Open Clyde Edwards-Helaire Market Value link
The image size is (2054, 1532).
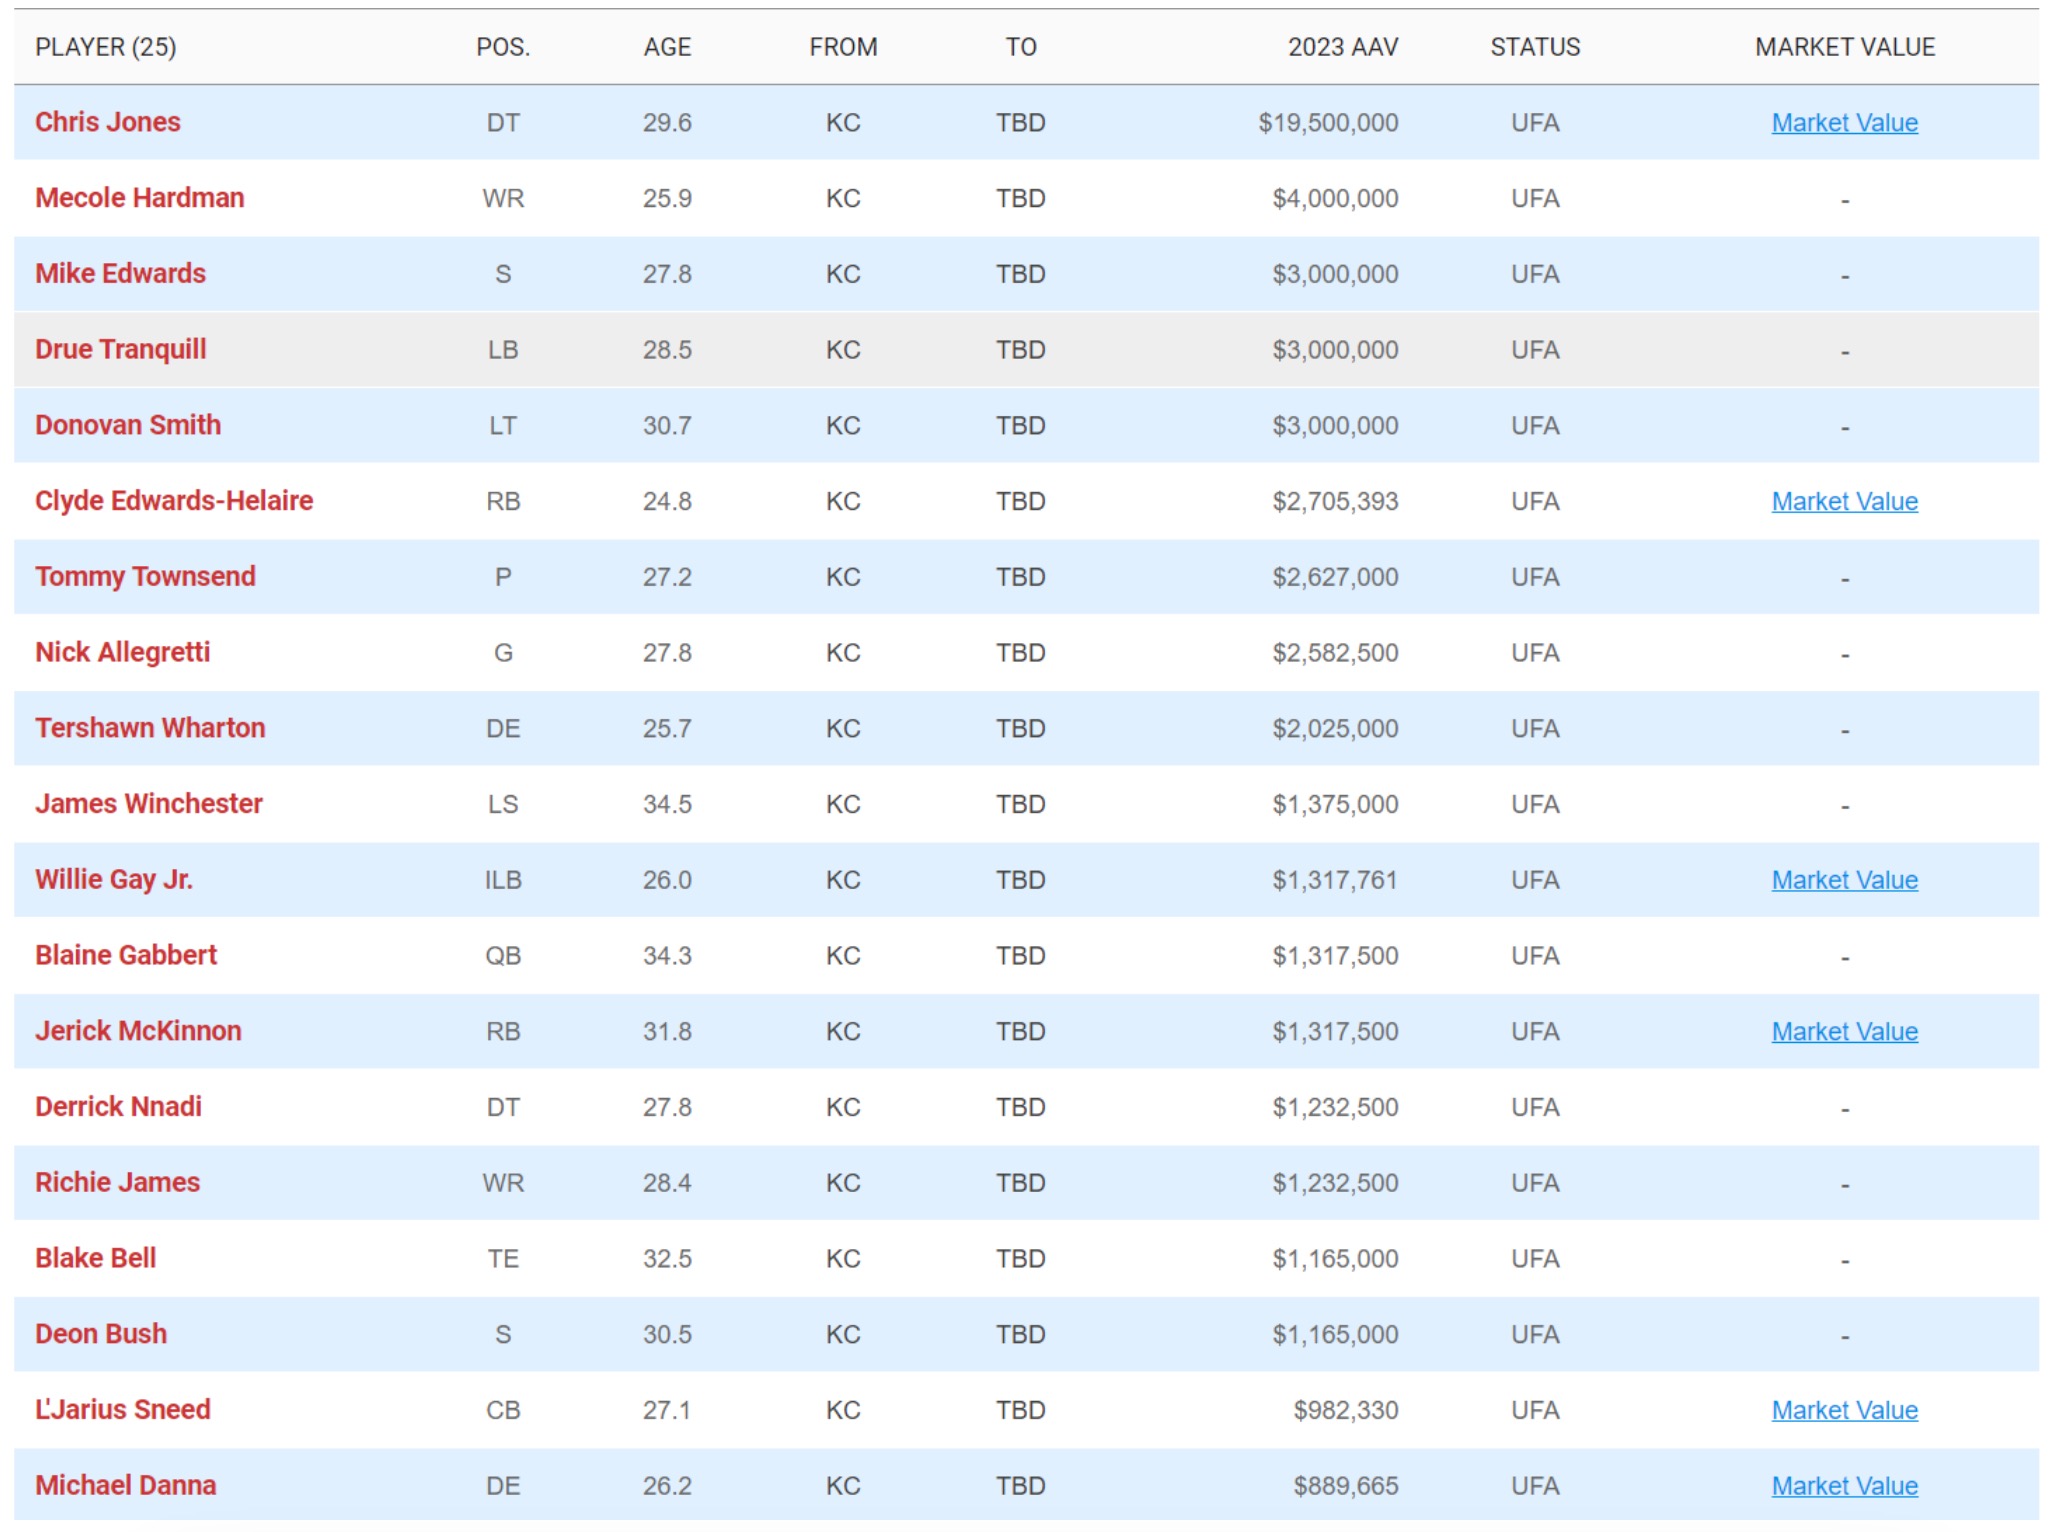coord(1843,501)
